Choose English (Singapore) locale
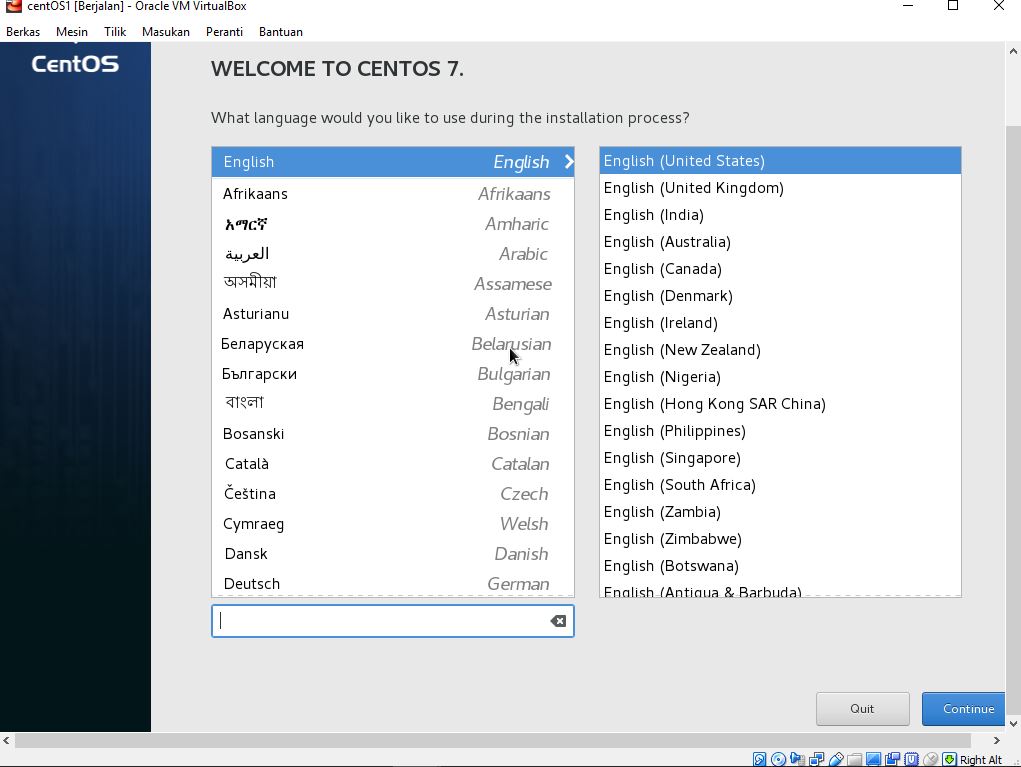The height and width of the screenshot is (767, 1021). 780,458
